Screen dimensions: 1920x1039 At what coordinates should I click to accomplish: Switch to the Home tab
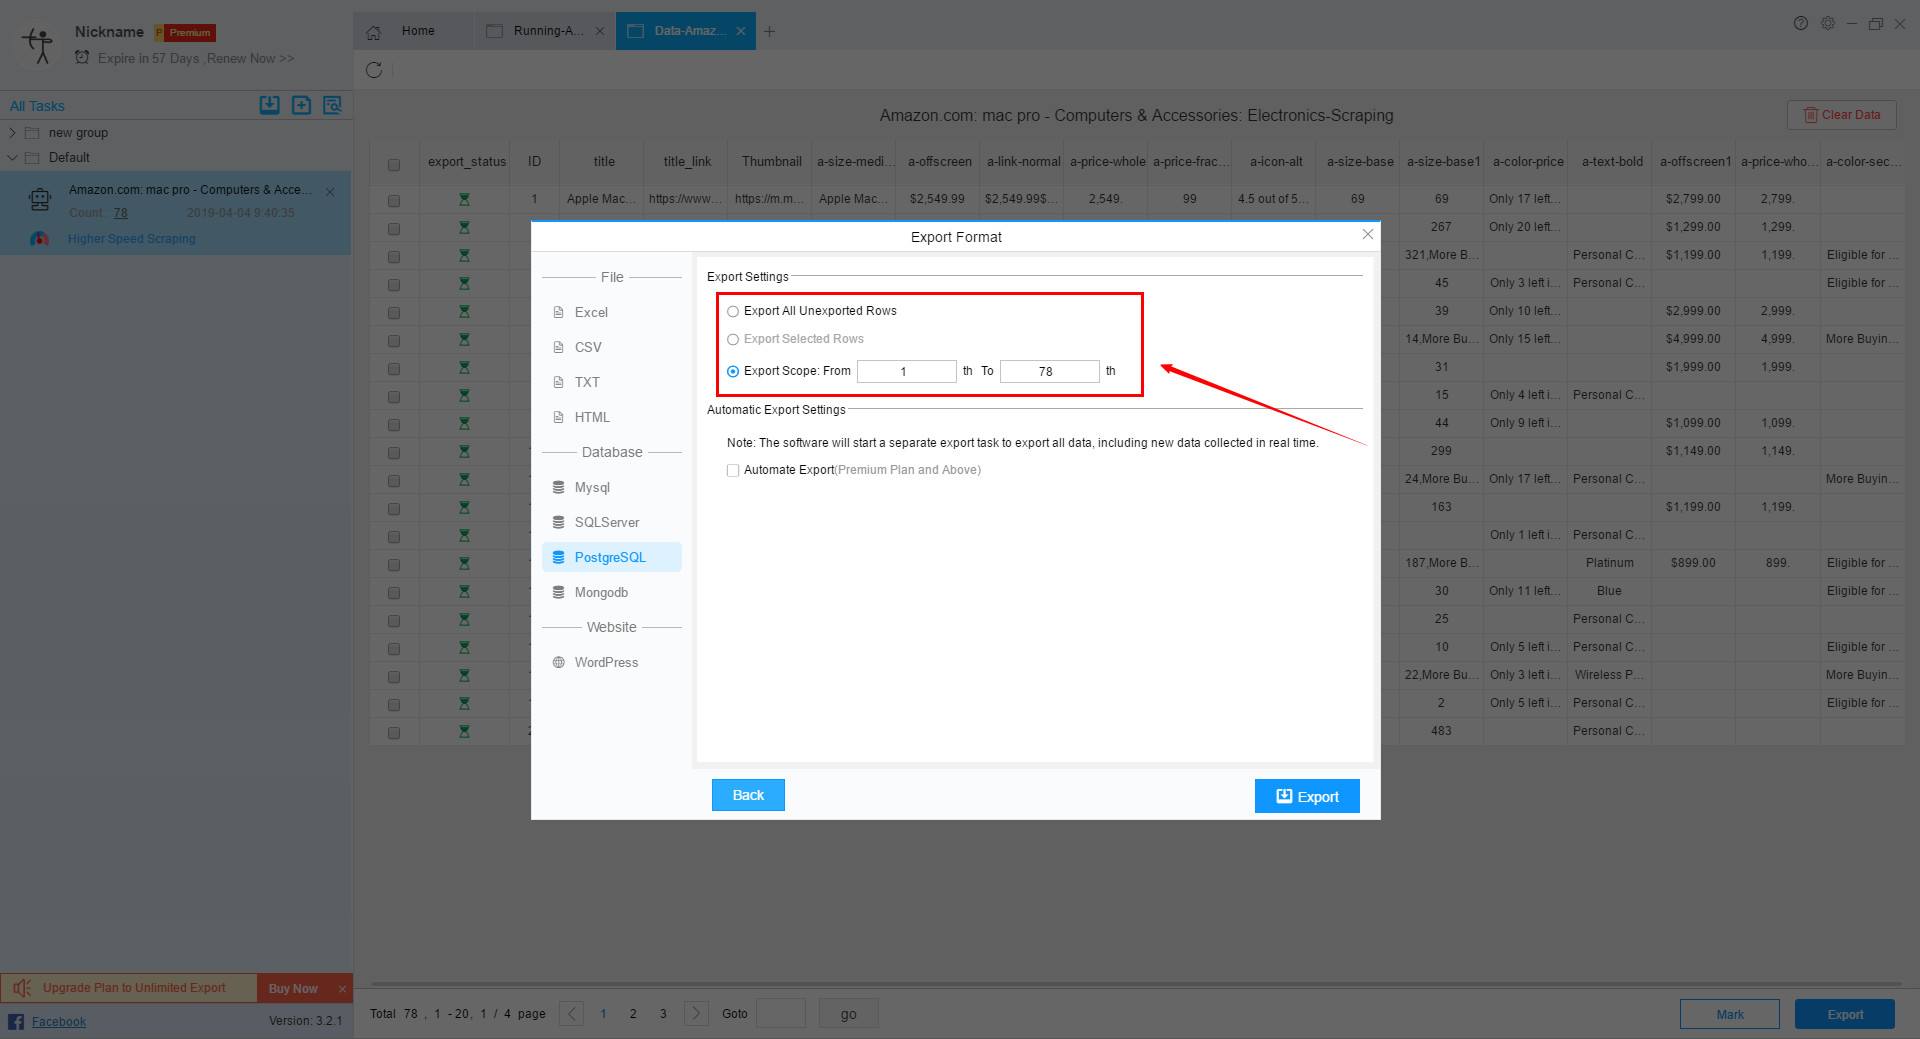[x=416, y=31]
